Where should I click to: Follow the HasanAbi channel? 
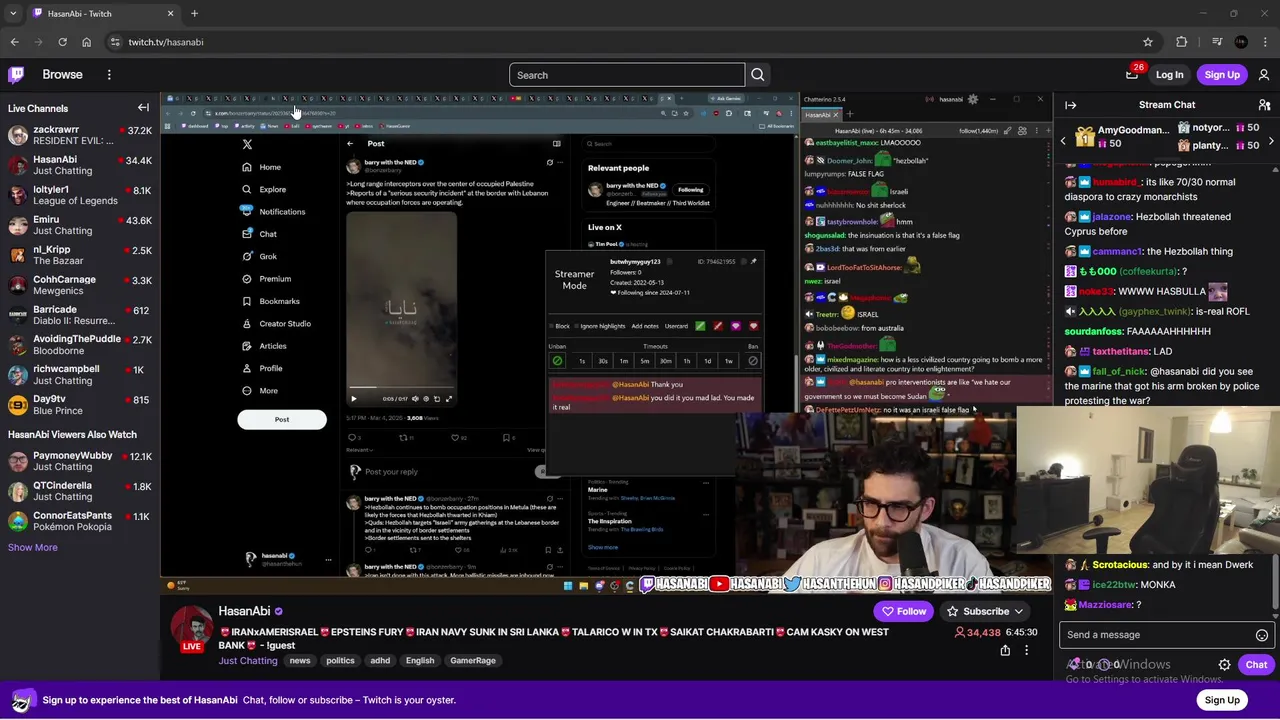tap(903, 611)
